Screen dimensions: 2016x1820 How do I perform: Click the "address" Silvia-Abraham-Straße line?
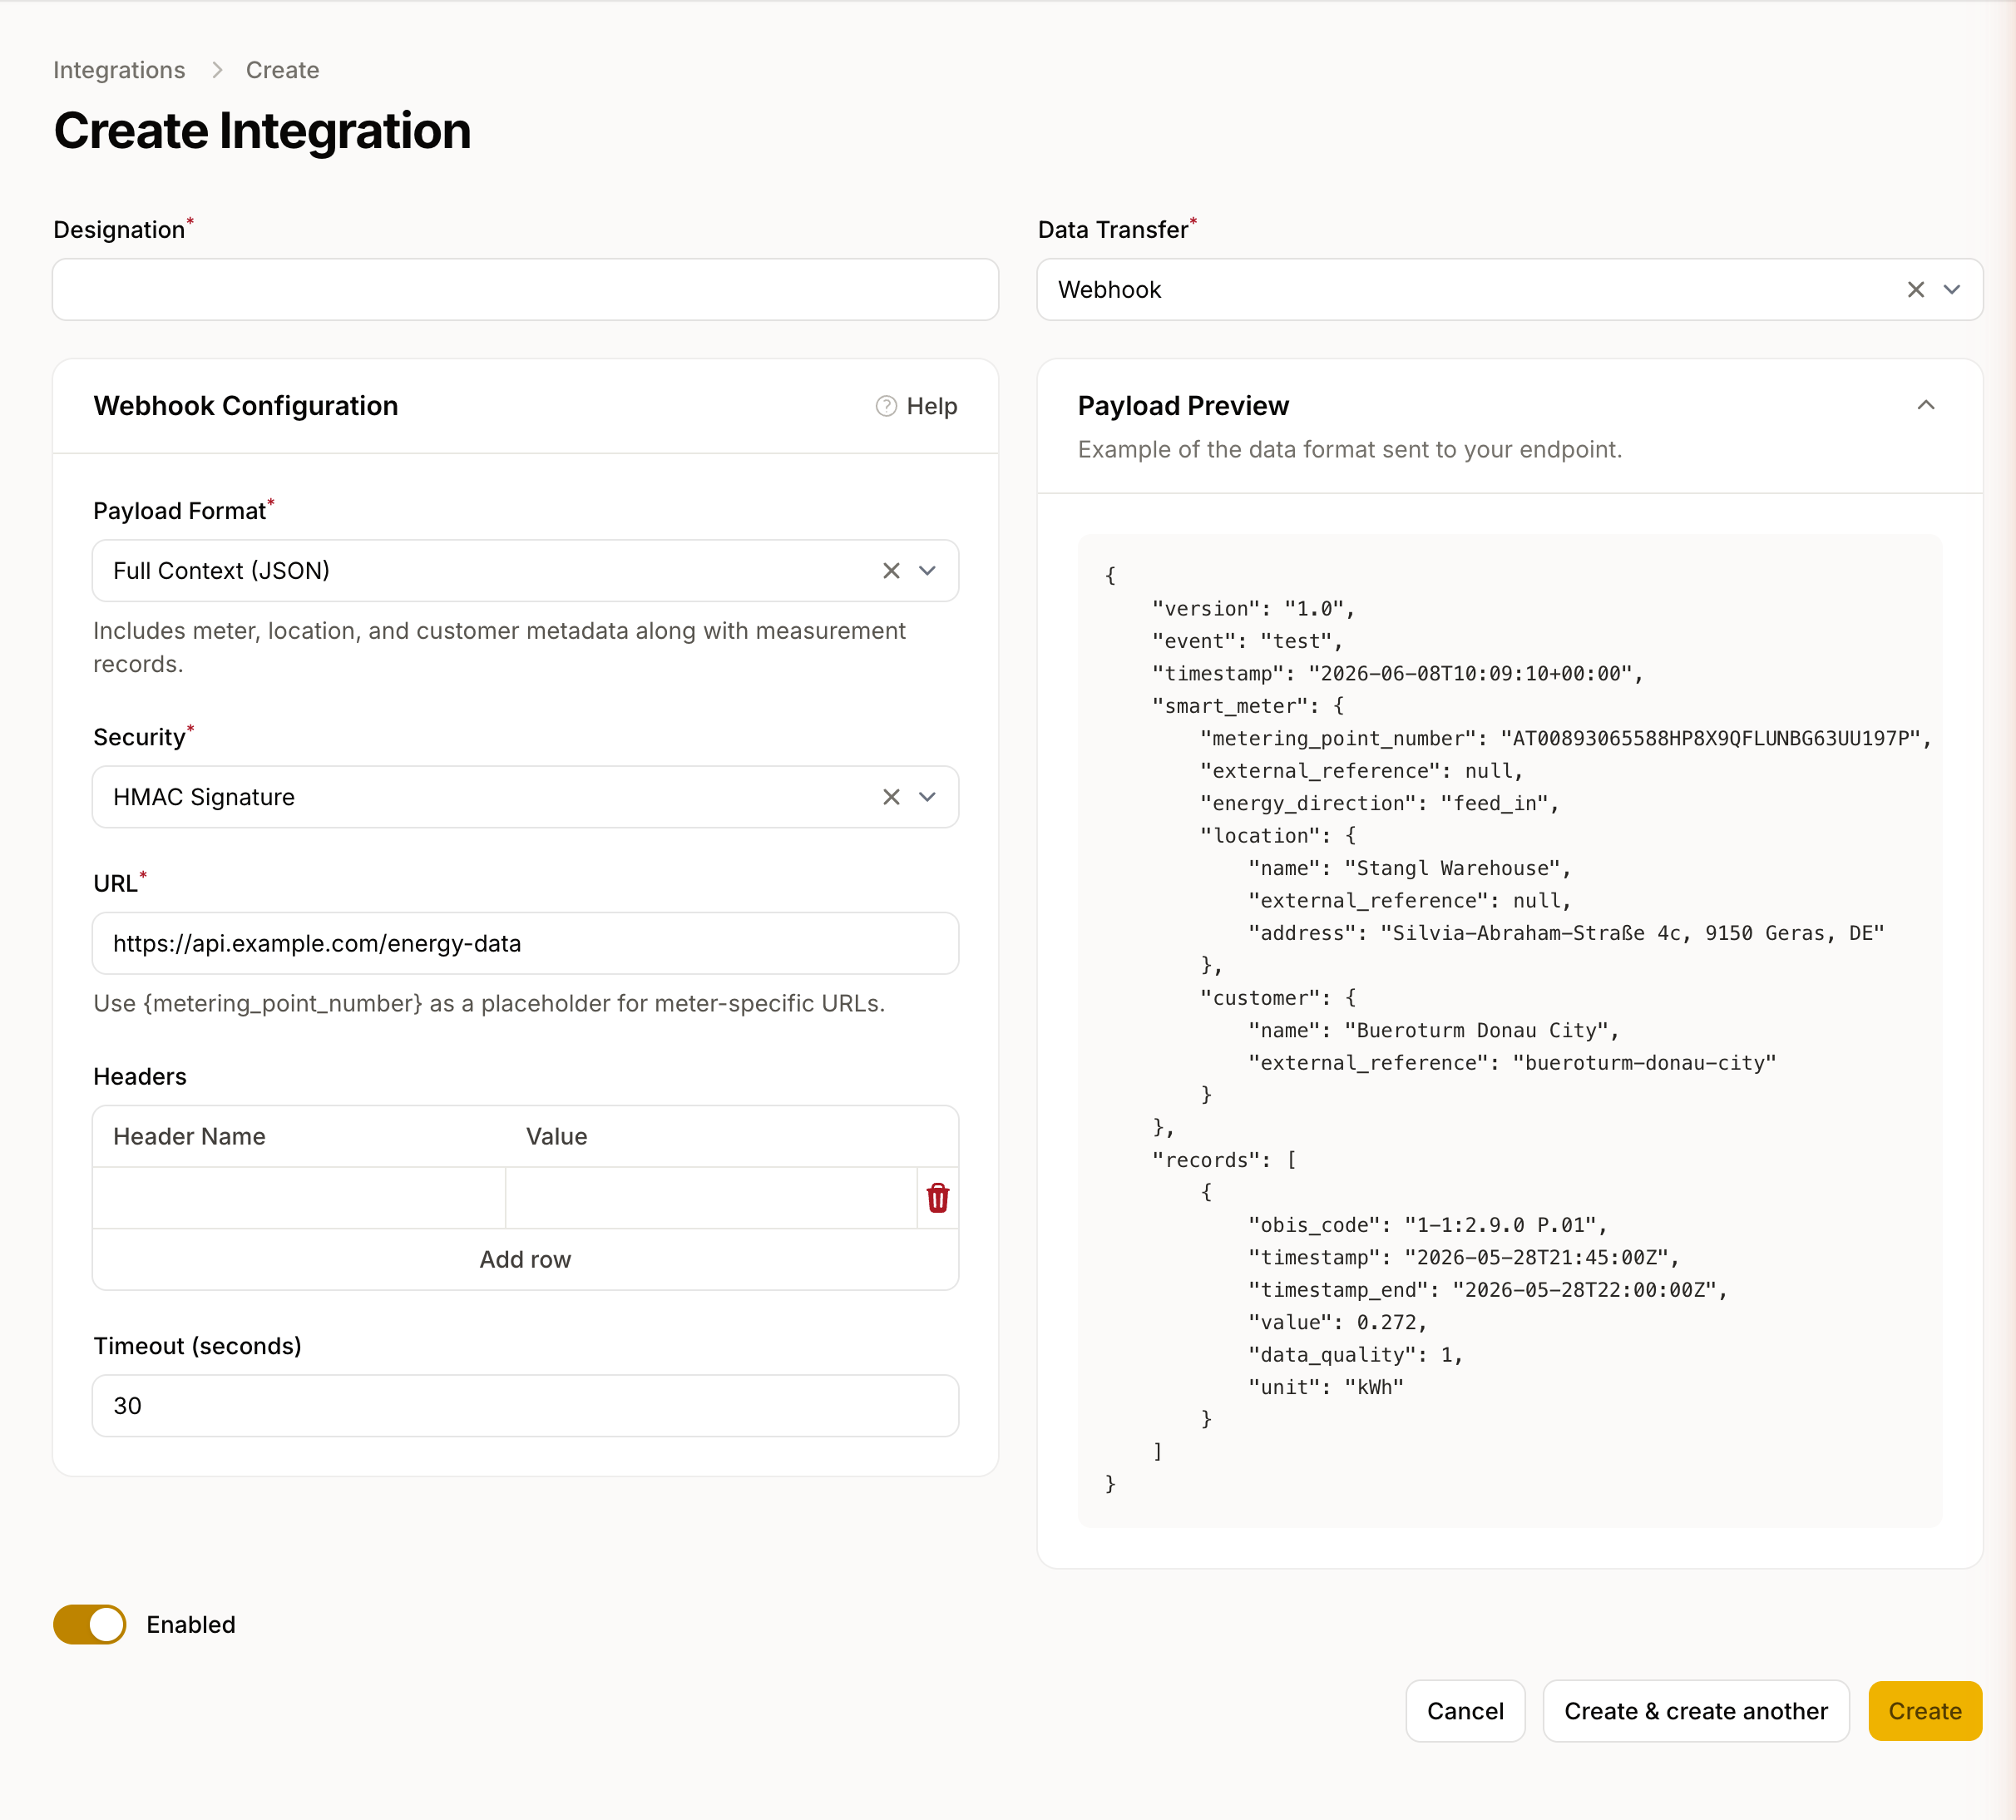(x=1566, y=934)
